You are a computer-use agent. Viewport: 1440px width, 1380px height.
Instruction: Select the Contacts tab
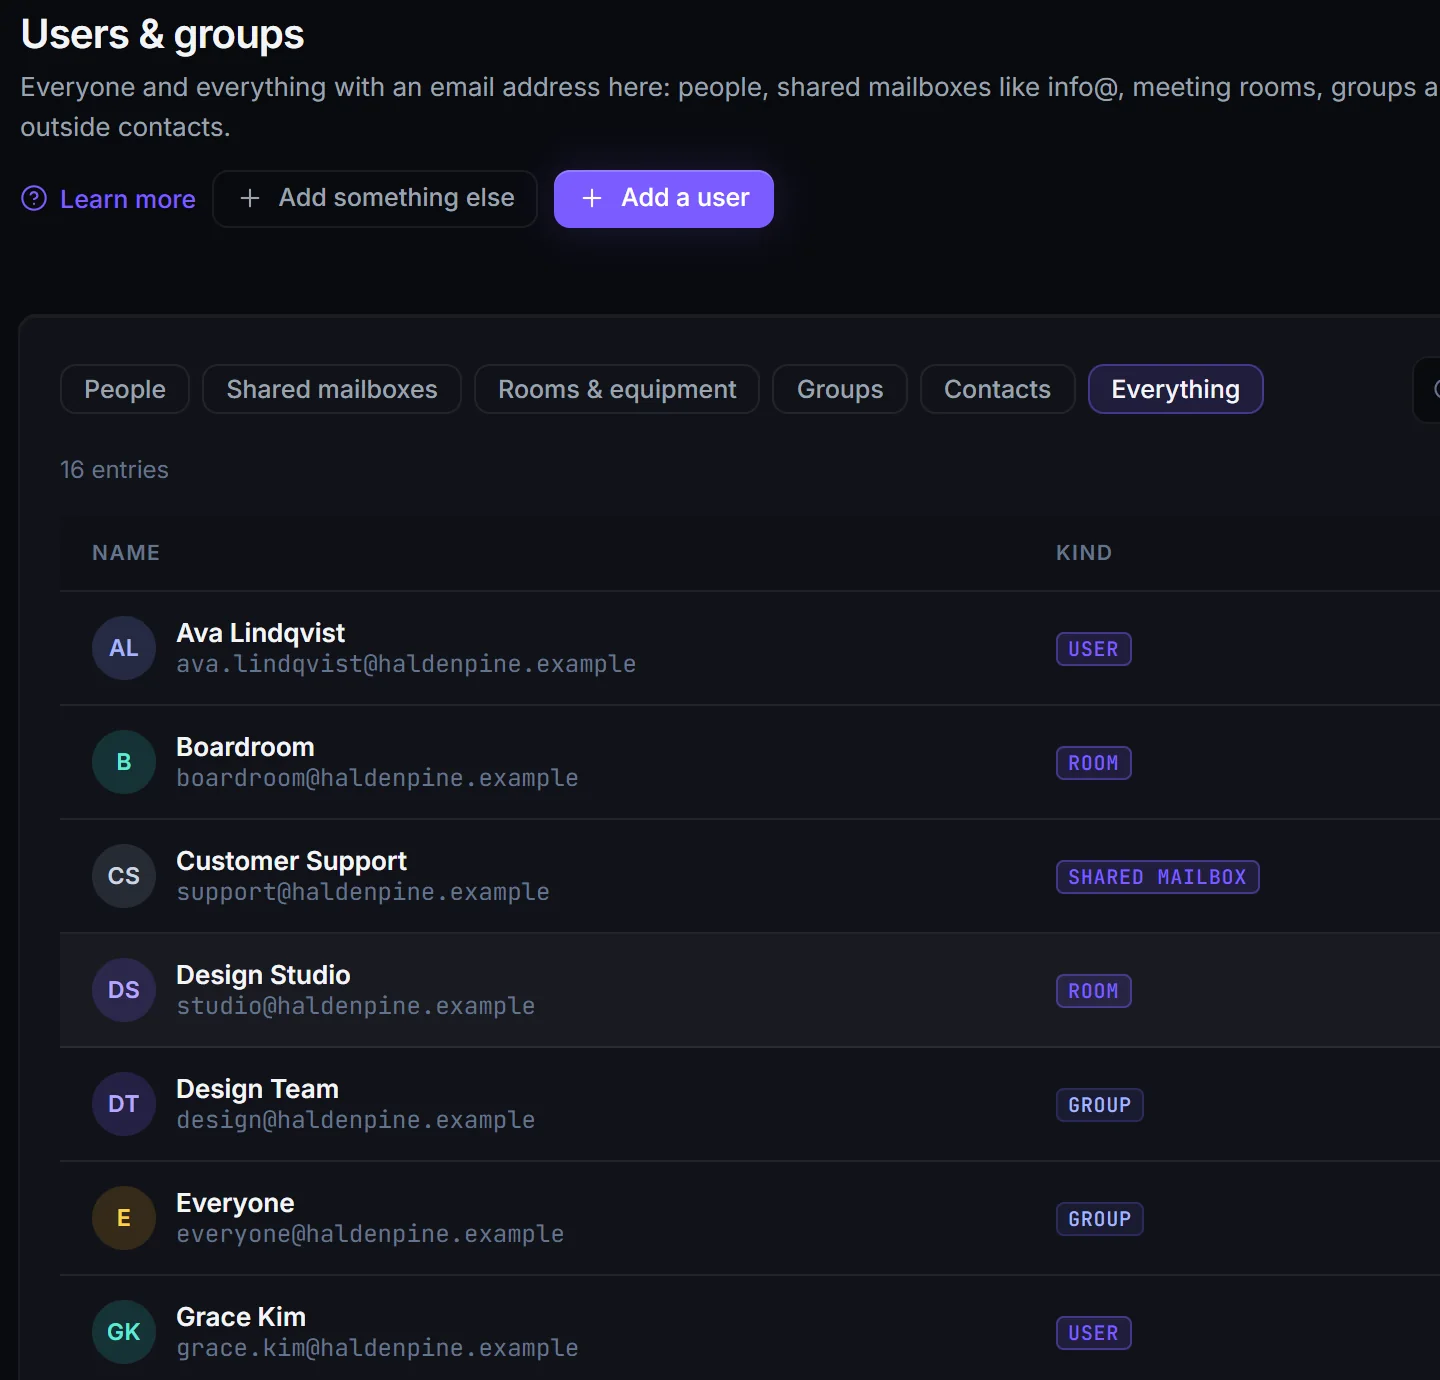997,389
